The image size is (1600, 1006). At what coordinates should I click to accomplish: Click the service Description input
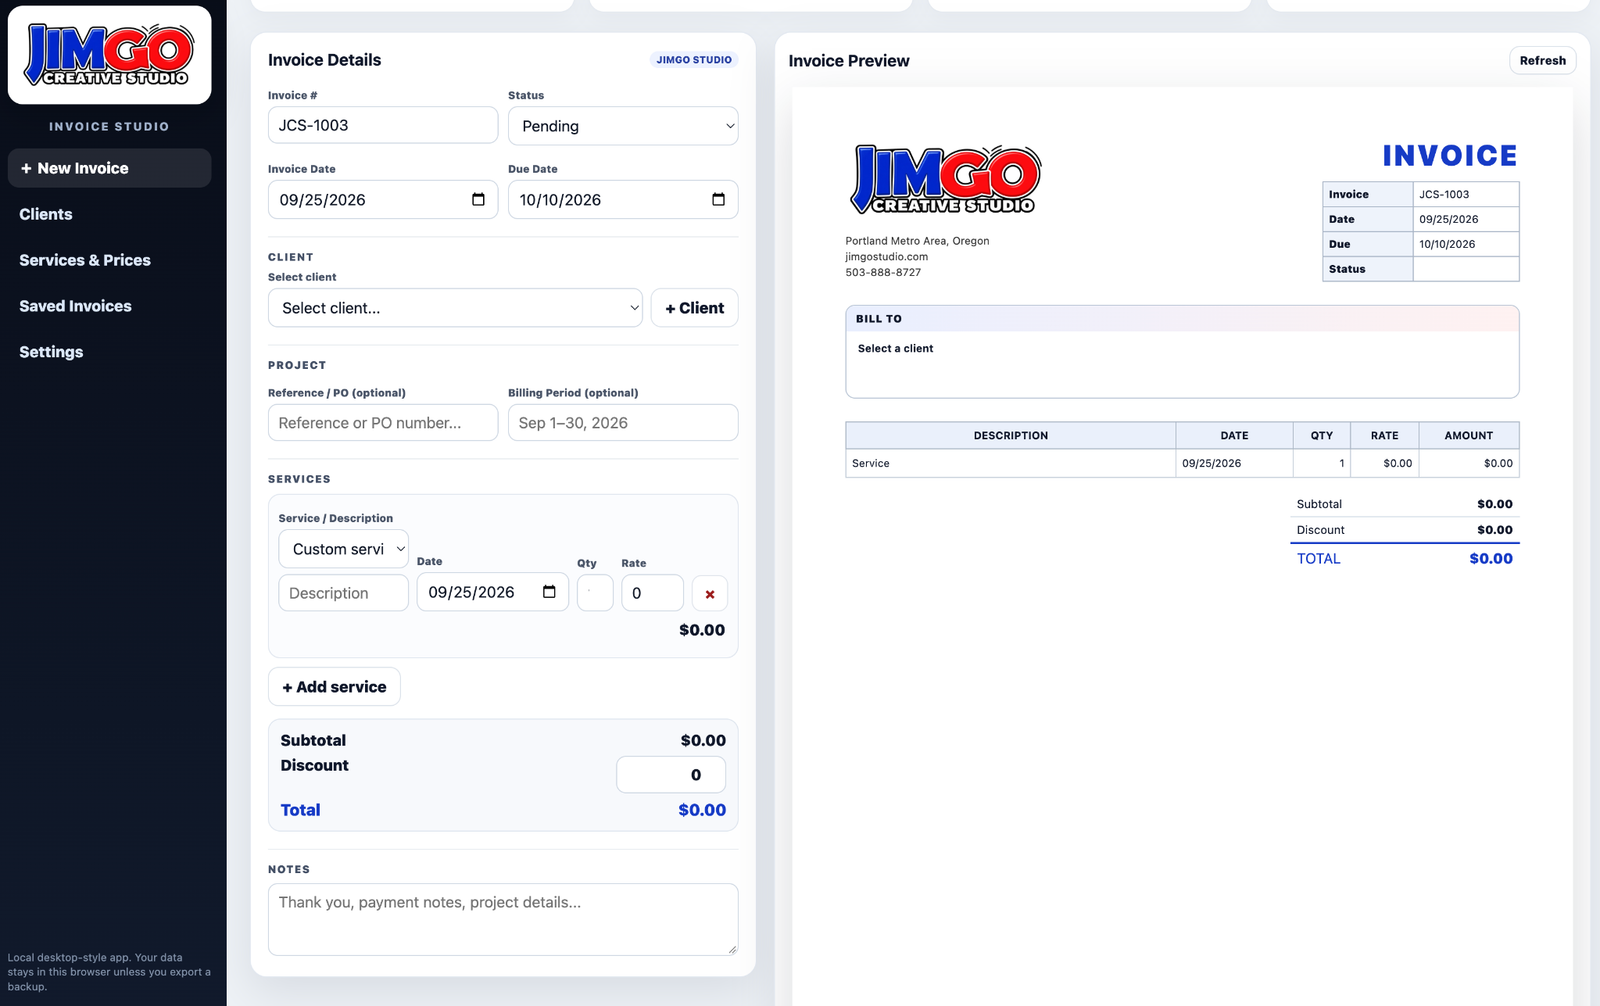tap(344, 593)
